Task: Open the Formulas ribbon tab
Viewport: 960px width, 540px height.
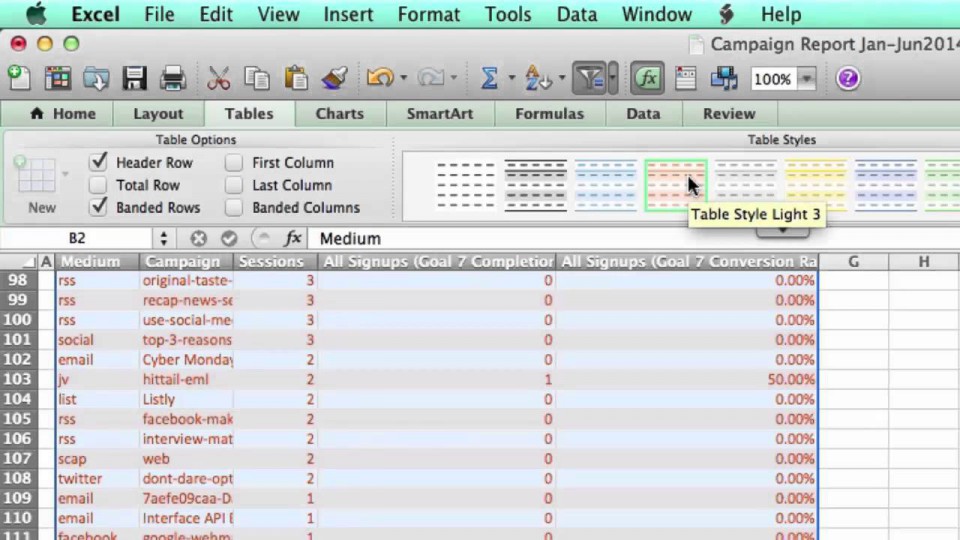Action: [x=549, y=113]
